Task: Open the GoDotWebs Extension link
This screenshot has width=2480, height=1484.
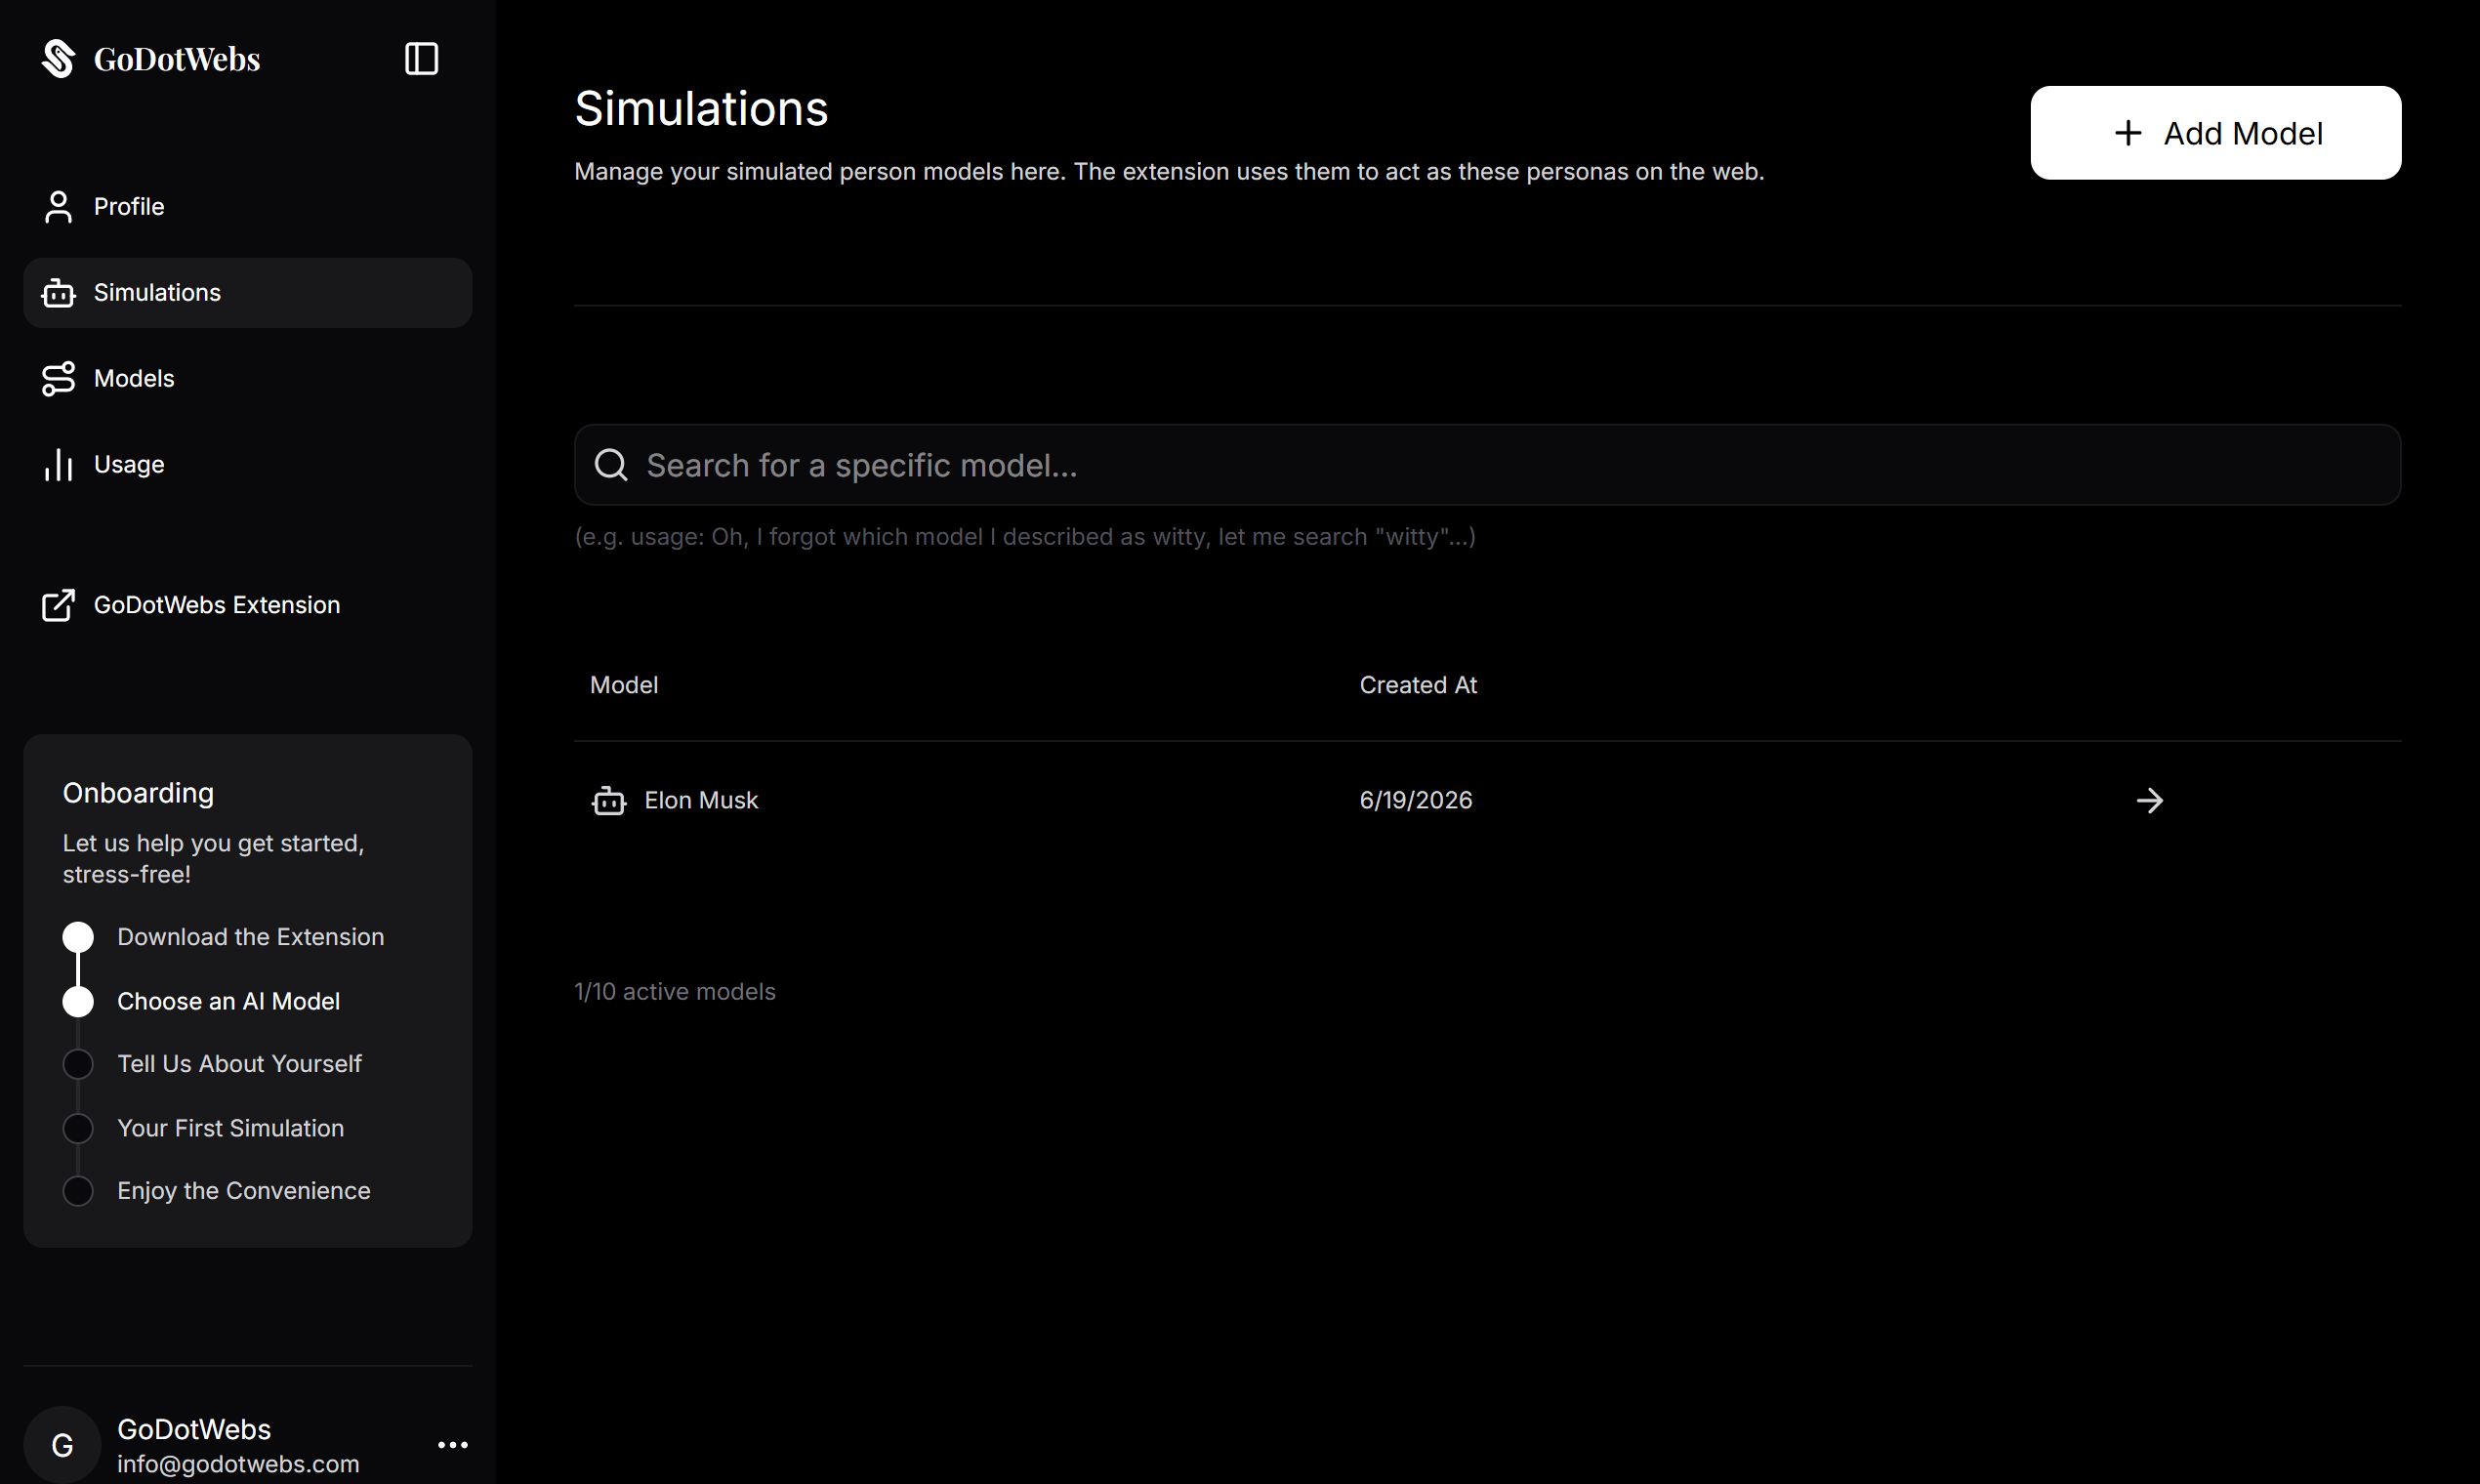Action: [x=248, y=605]
